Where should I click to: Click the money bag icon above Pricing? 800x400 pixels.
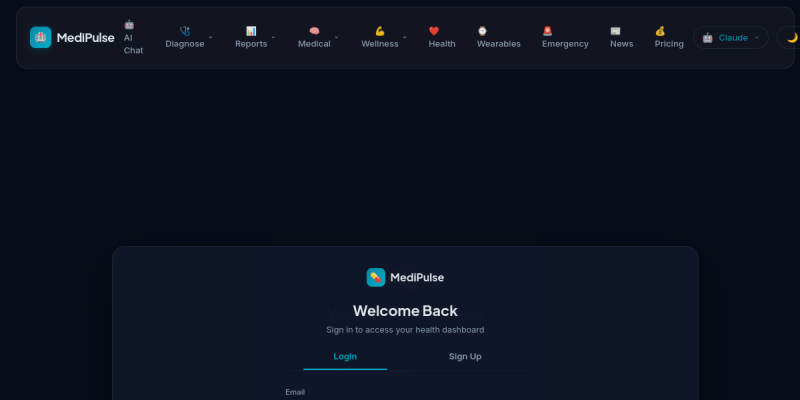[660, 31]
